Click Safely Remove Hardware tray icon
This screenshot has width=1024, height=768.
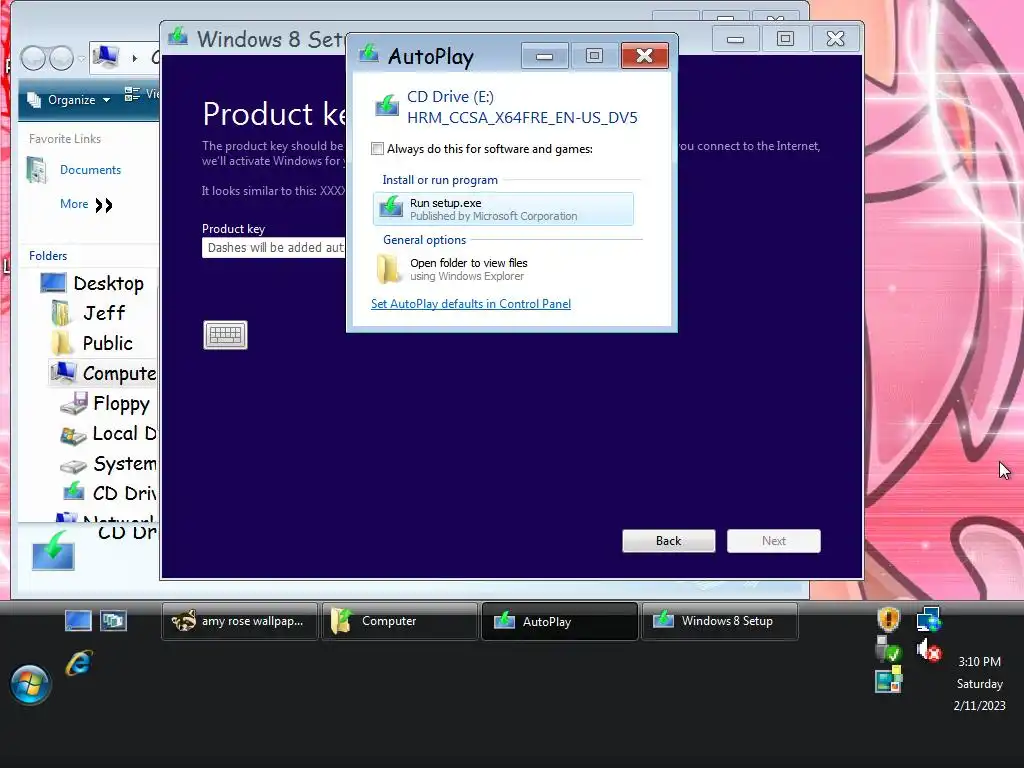click(x=888, y=650)
